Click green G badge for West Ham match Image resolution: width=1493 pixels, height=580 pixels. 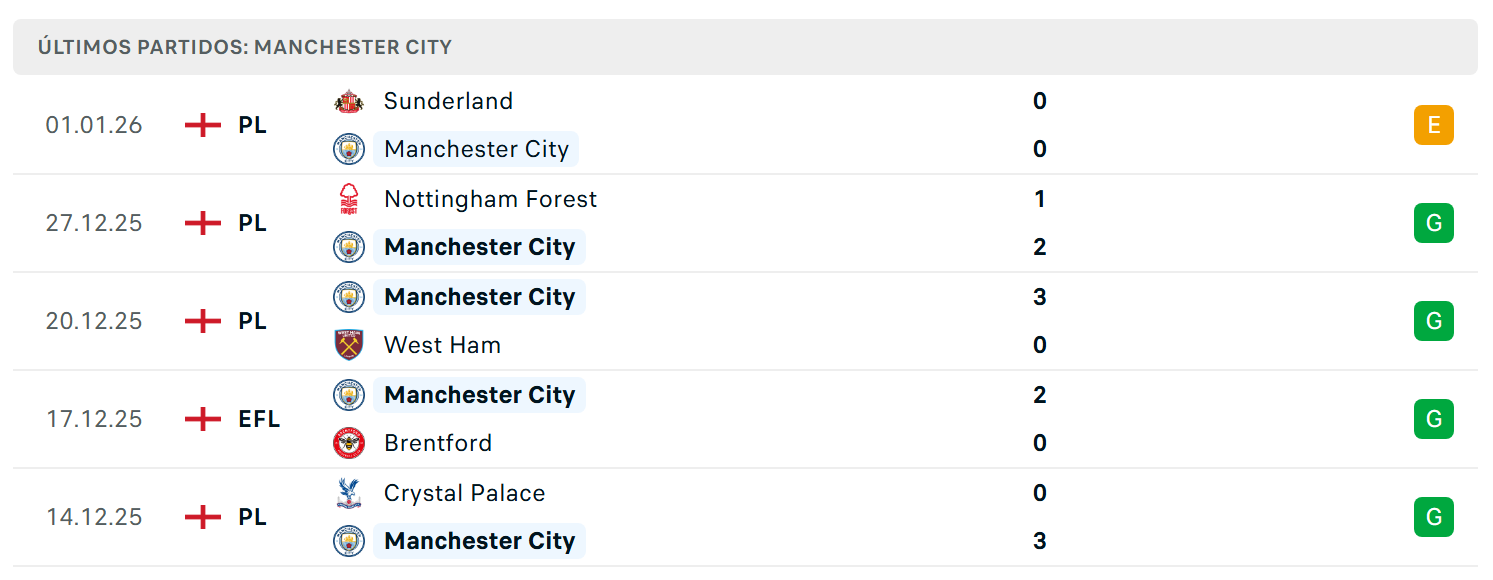pos(1433,321)
